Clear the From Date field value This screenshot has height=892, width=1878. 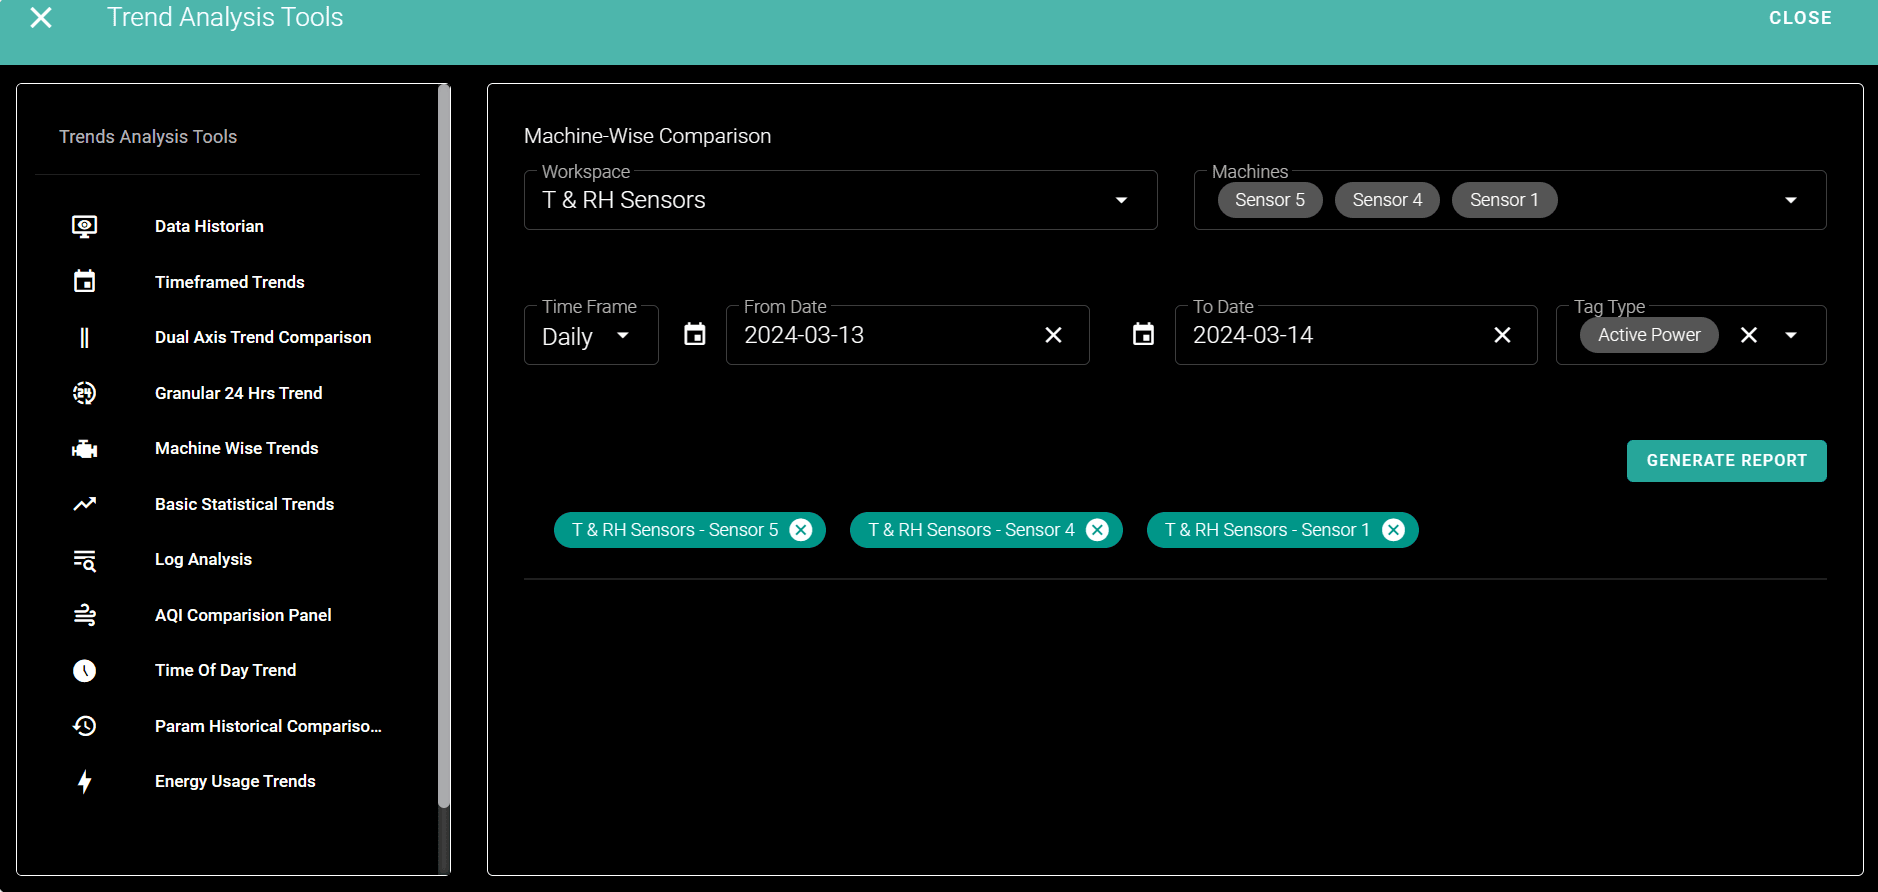[1053, 335]
